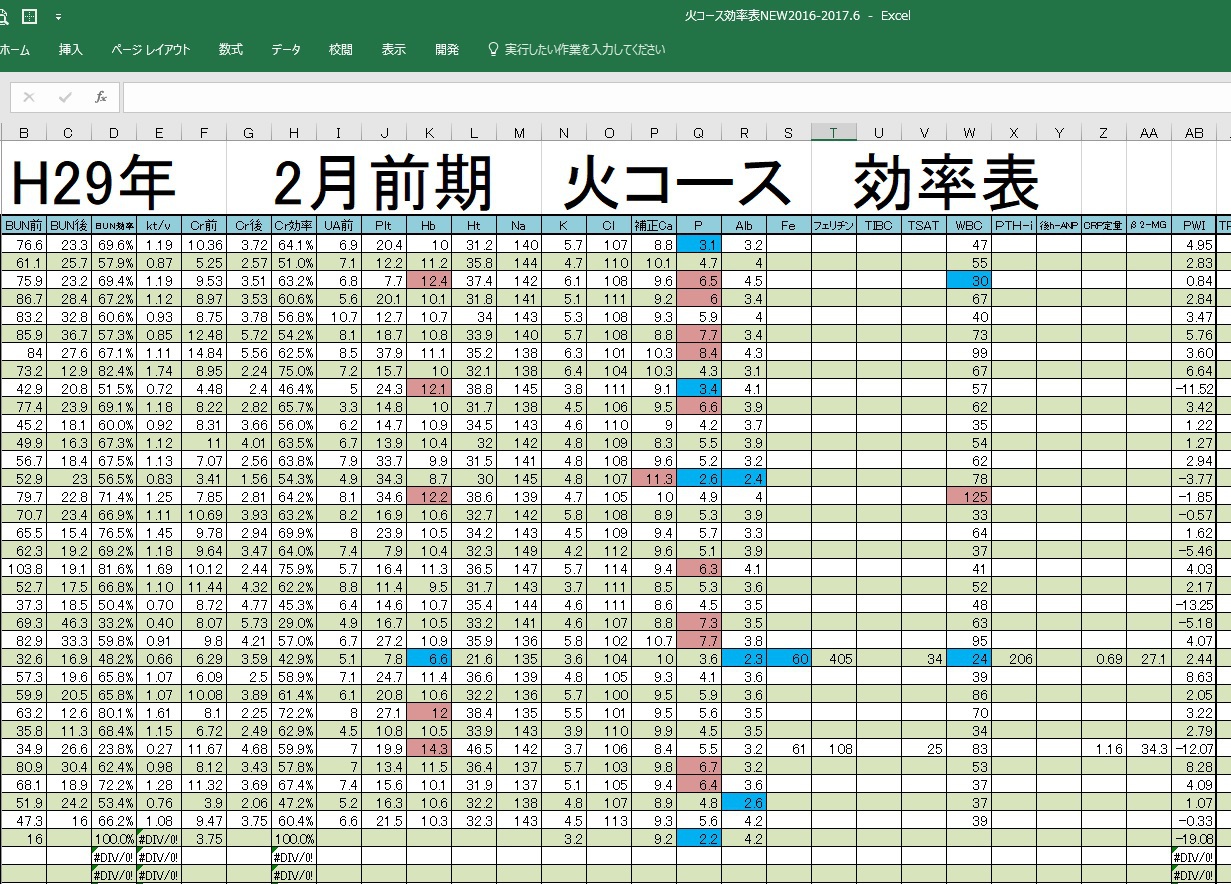
Task: Open the 校閲 tab
Action: (340, 49)
